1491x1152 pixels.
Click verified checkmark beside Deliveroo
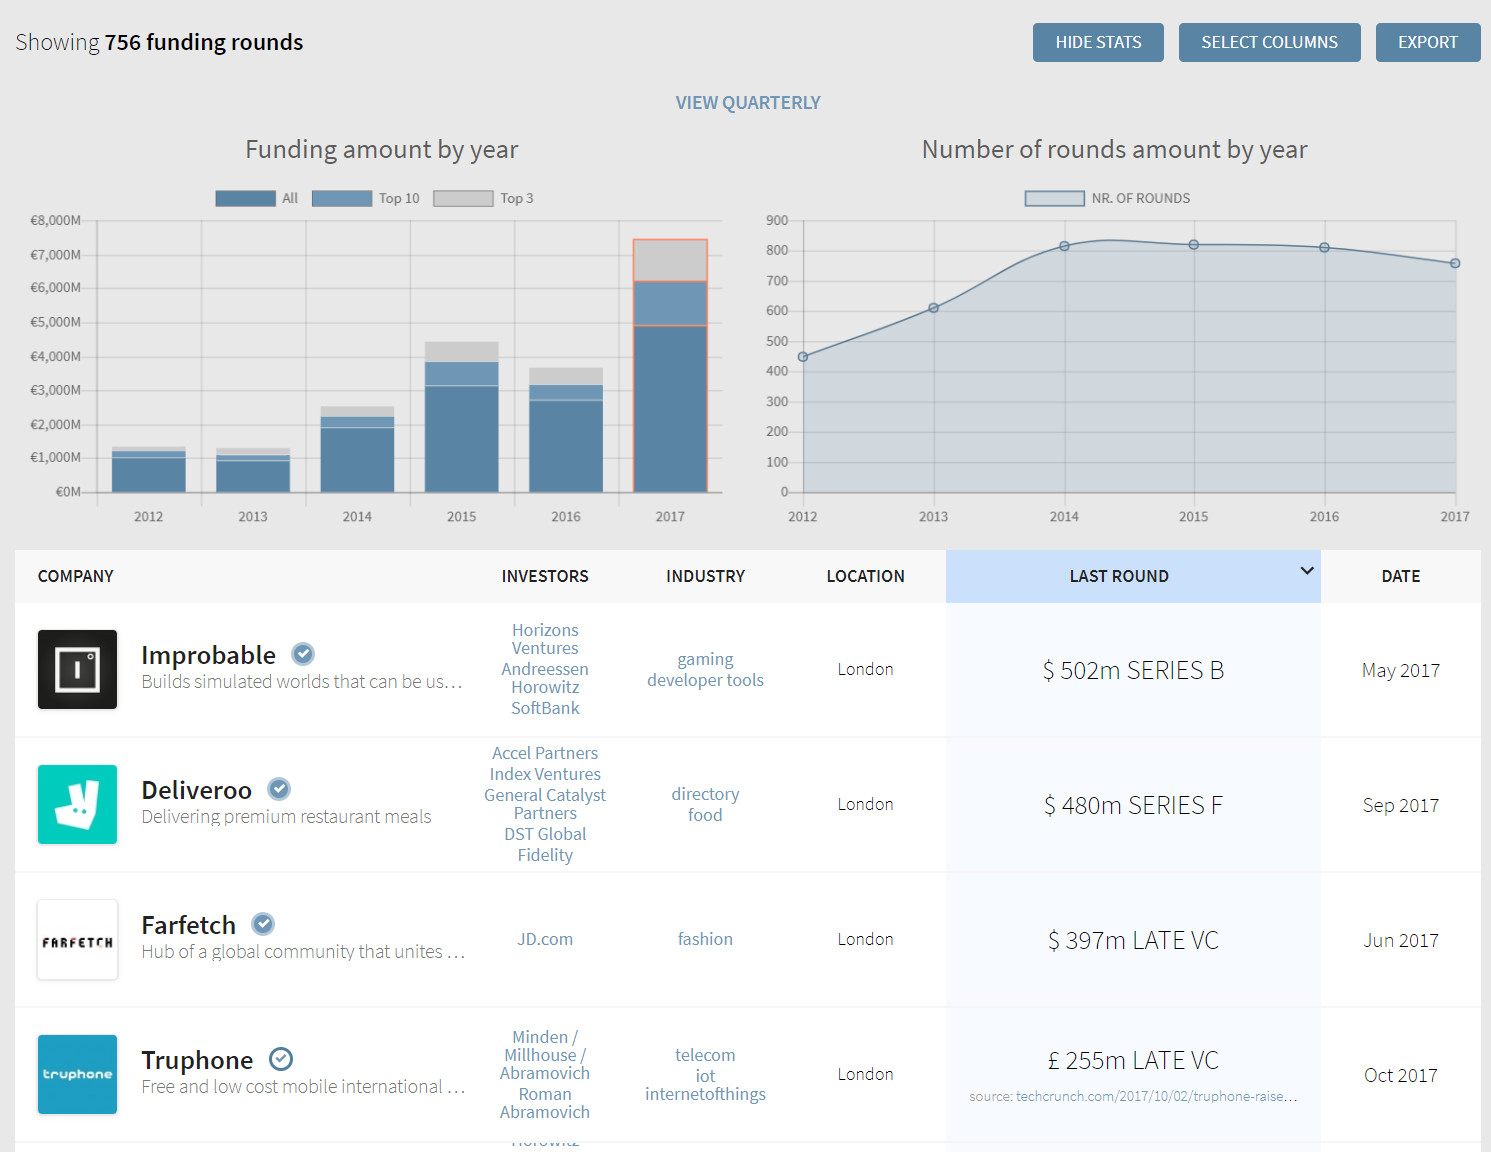279,789
